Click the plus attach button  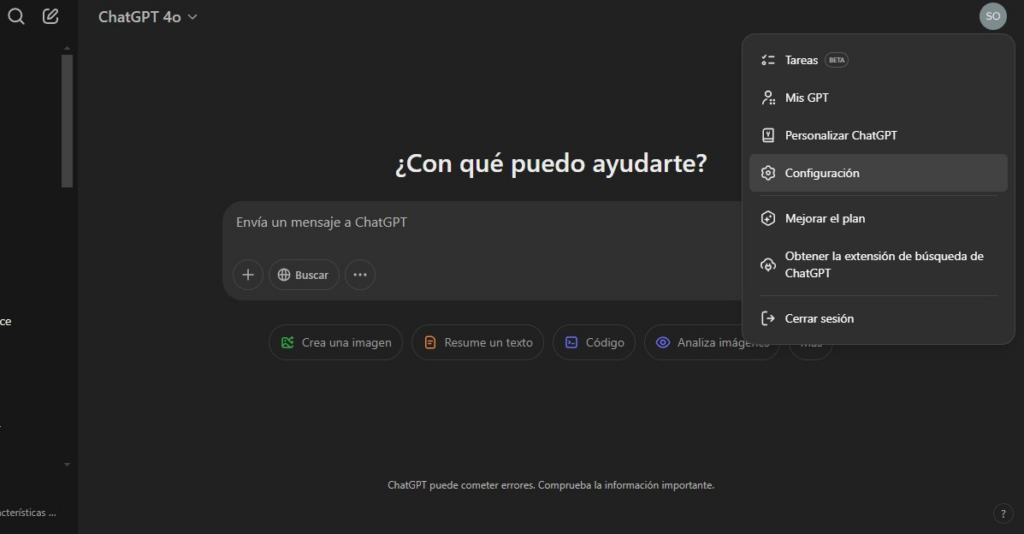(248, 275)
